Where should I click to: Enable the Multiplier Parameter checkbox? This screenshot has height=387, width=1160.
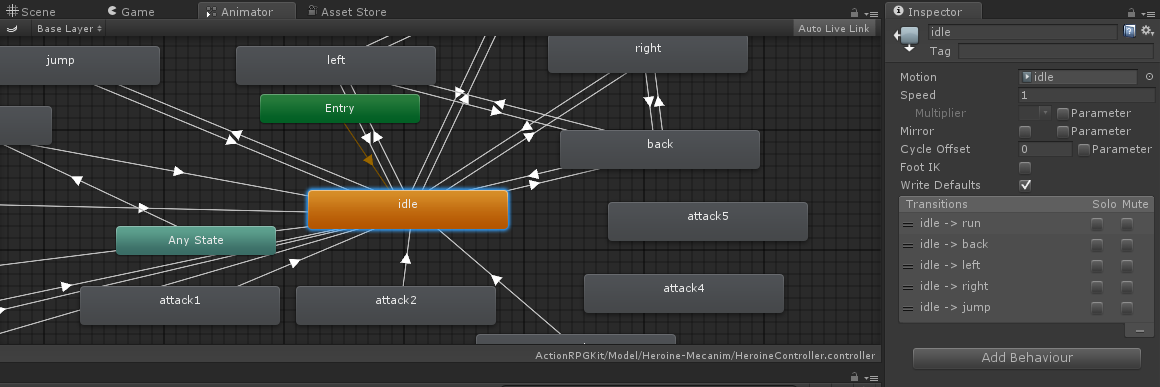(1062, 113)
